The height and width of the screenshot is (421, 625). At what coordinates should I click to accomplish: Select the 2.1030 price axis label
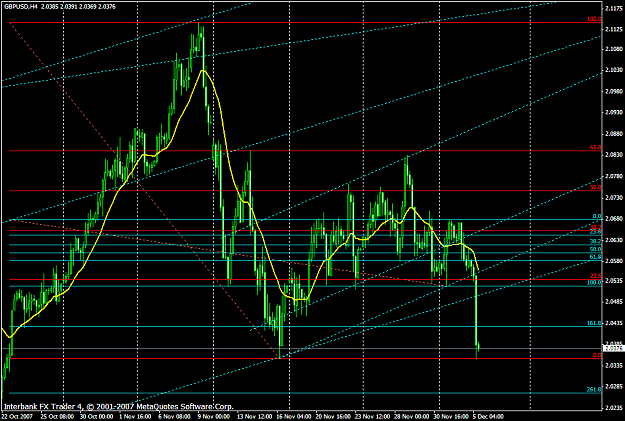pos(614,70)
